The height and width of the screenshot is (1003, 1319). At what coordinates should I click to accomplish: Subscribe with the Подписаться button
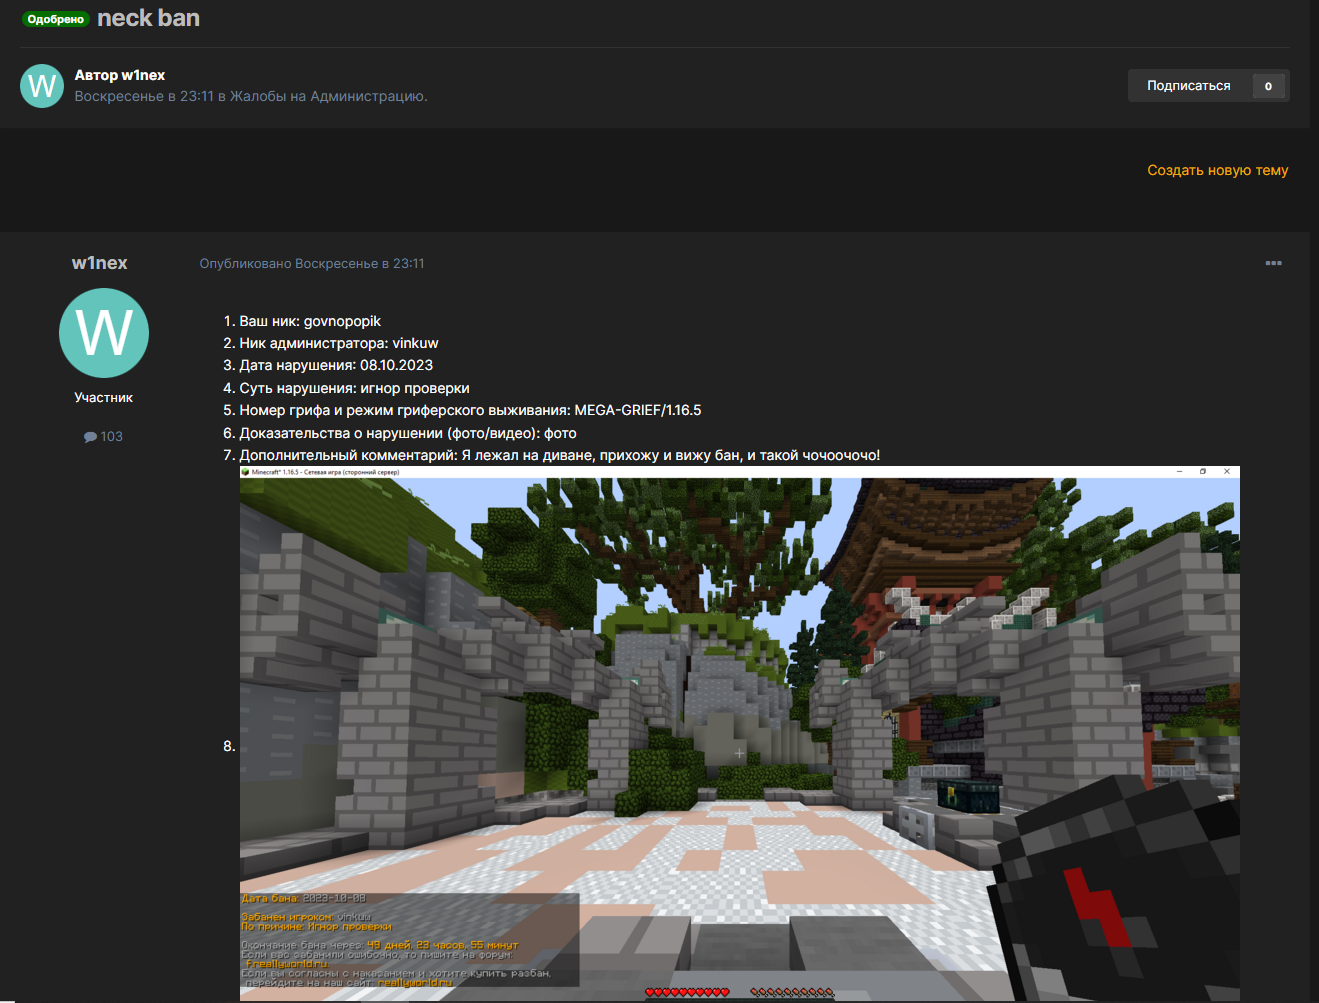point(1189,86)
